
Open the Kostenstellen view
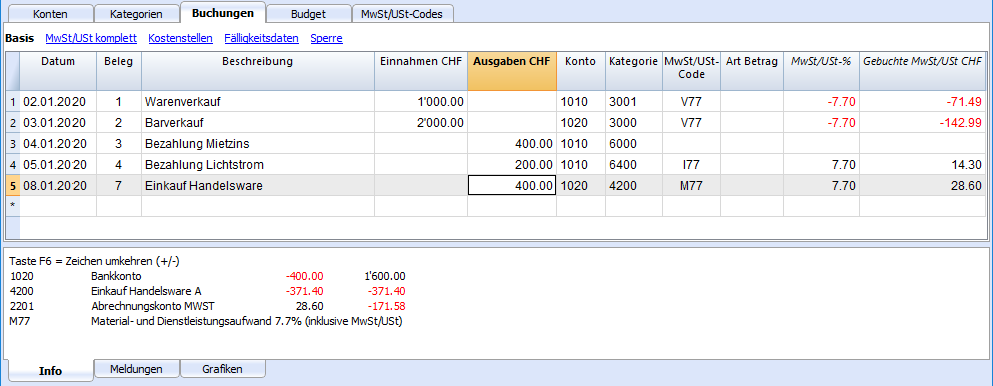(180, 38)
